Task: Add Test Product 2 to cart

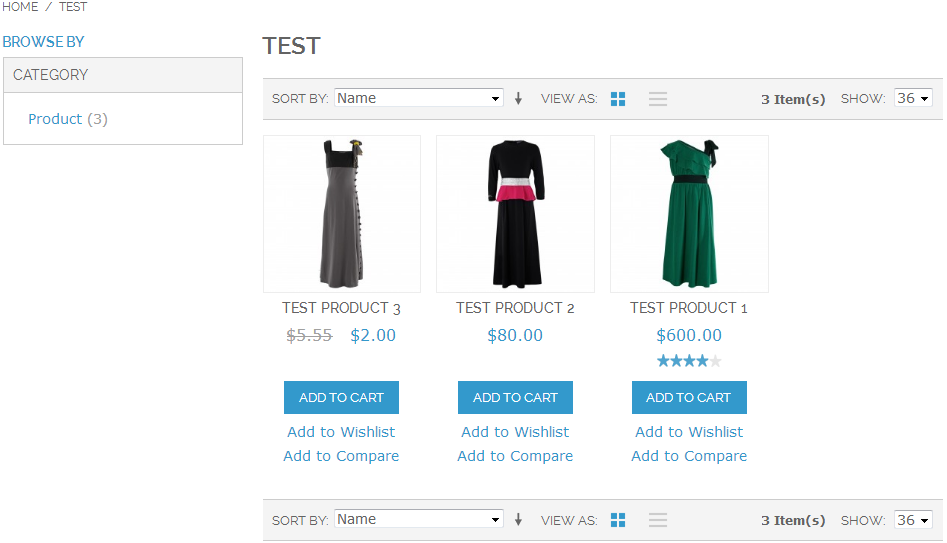Action: coord(515,397)
